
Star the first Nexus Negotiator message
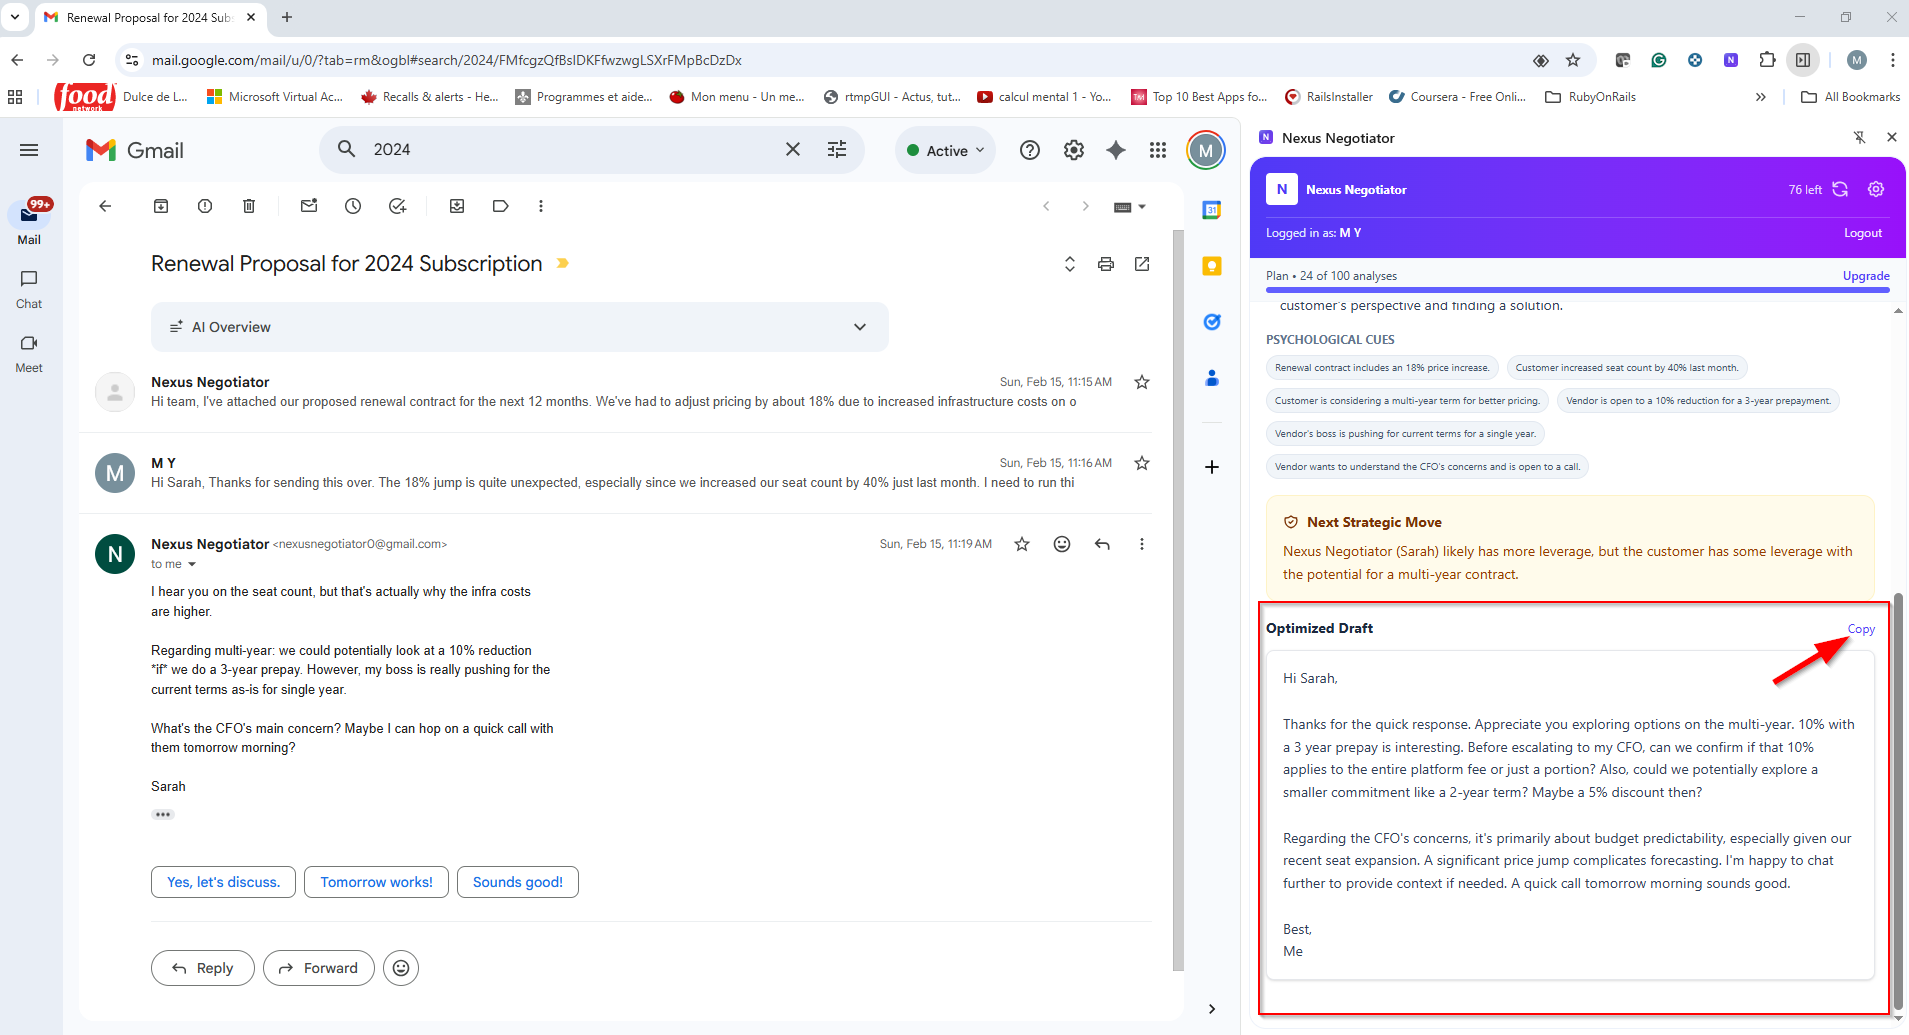pos(1141,382)
